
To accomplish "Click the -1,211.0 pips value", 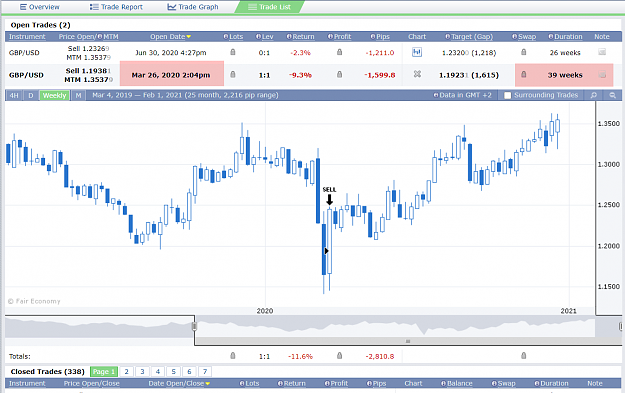I will click(x=379, y=53).
